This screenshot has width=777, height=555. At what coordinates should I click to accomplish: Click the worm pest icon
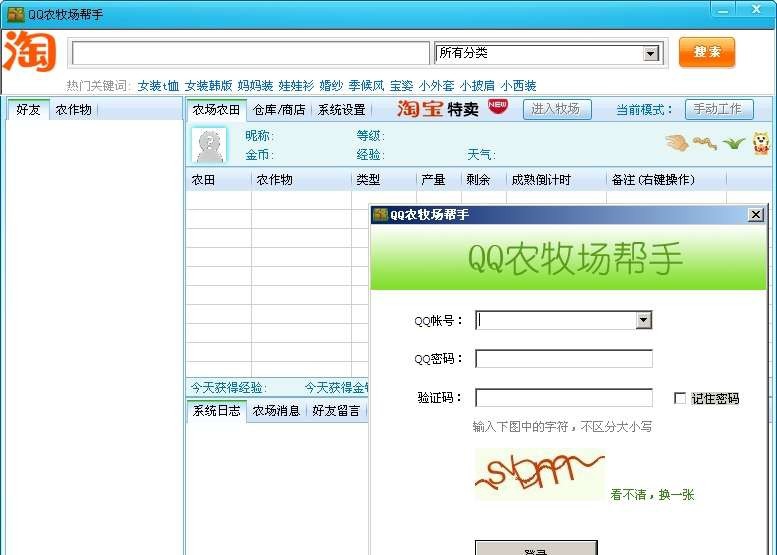tap(705, 143)
